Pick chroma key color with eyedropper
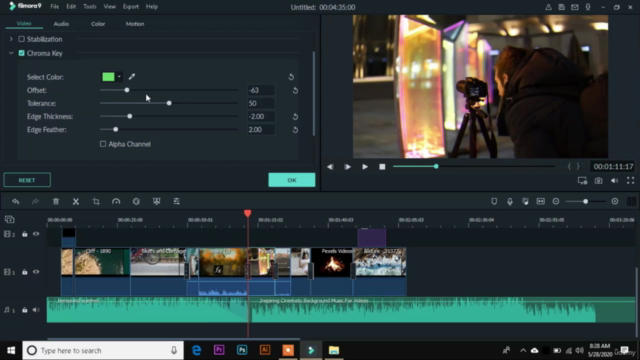The height and width of the screenshot is (360, 640). (132, 77)
